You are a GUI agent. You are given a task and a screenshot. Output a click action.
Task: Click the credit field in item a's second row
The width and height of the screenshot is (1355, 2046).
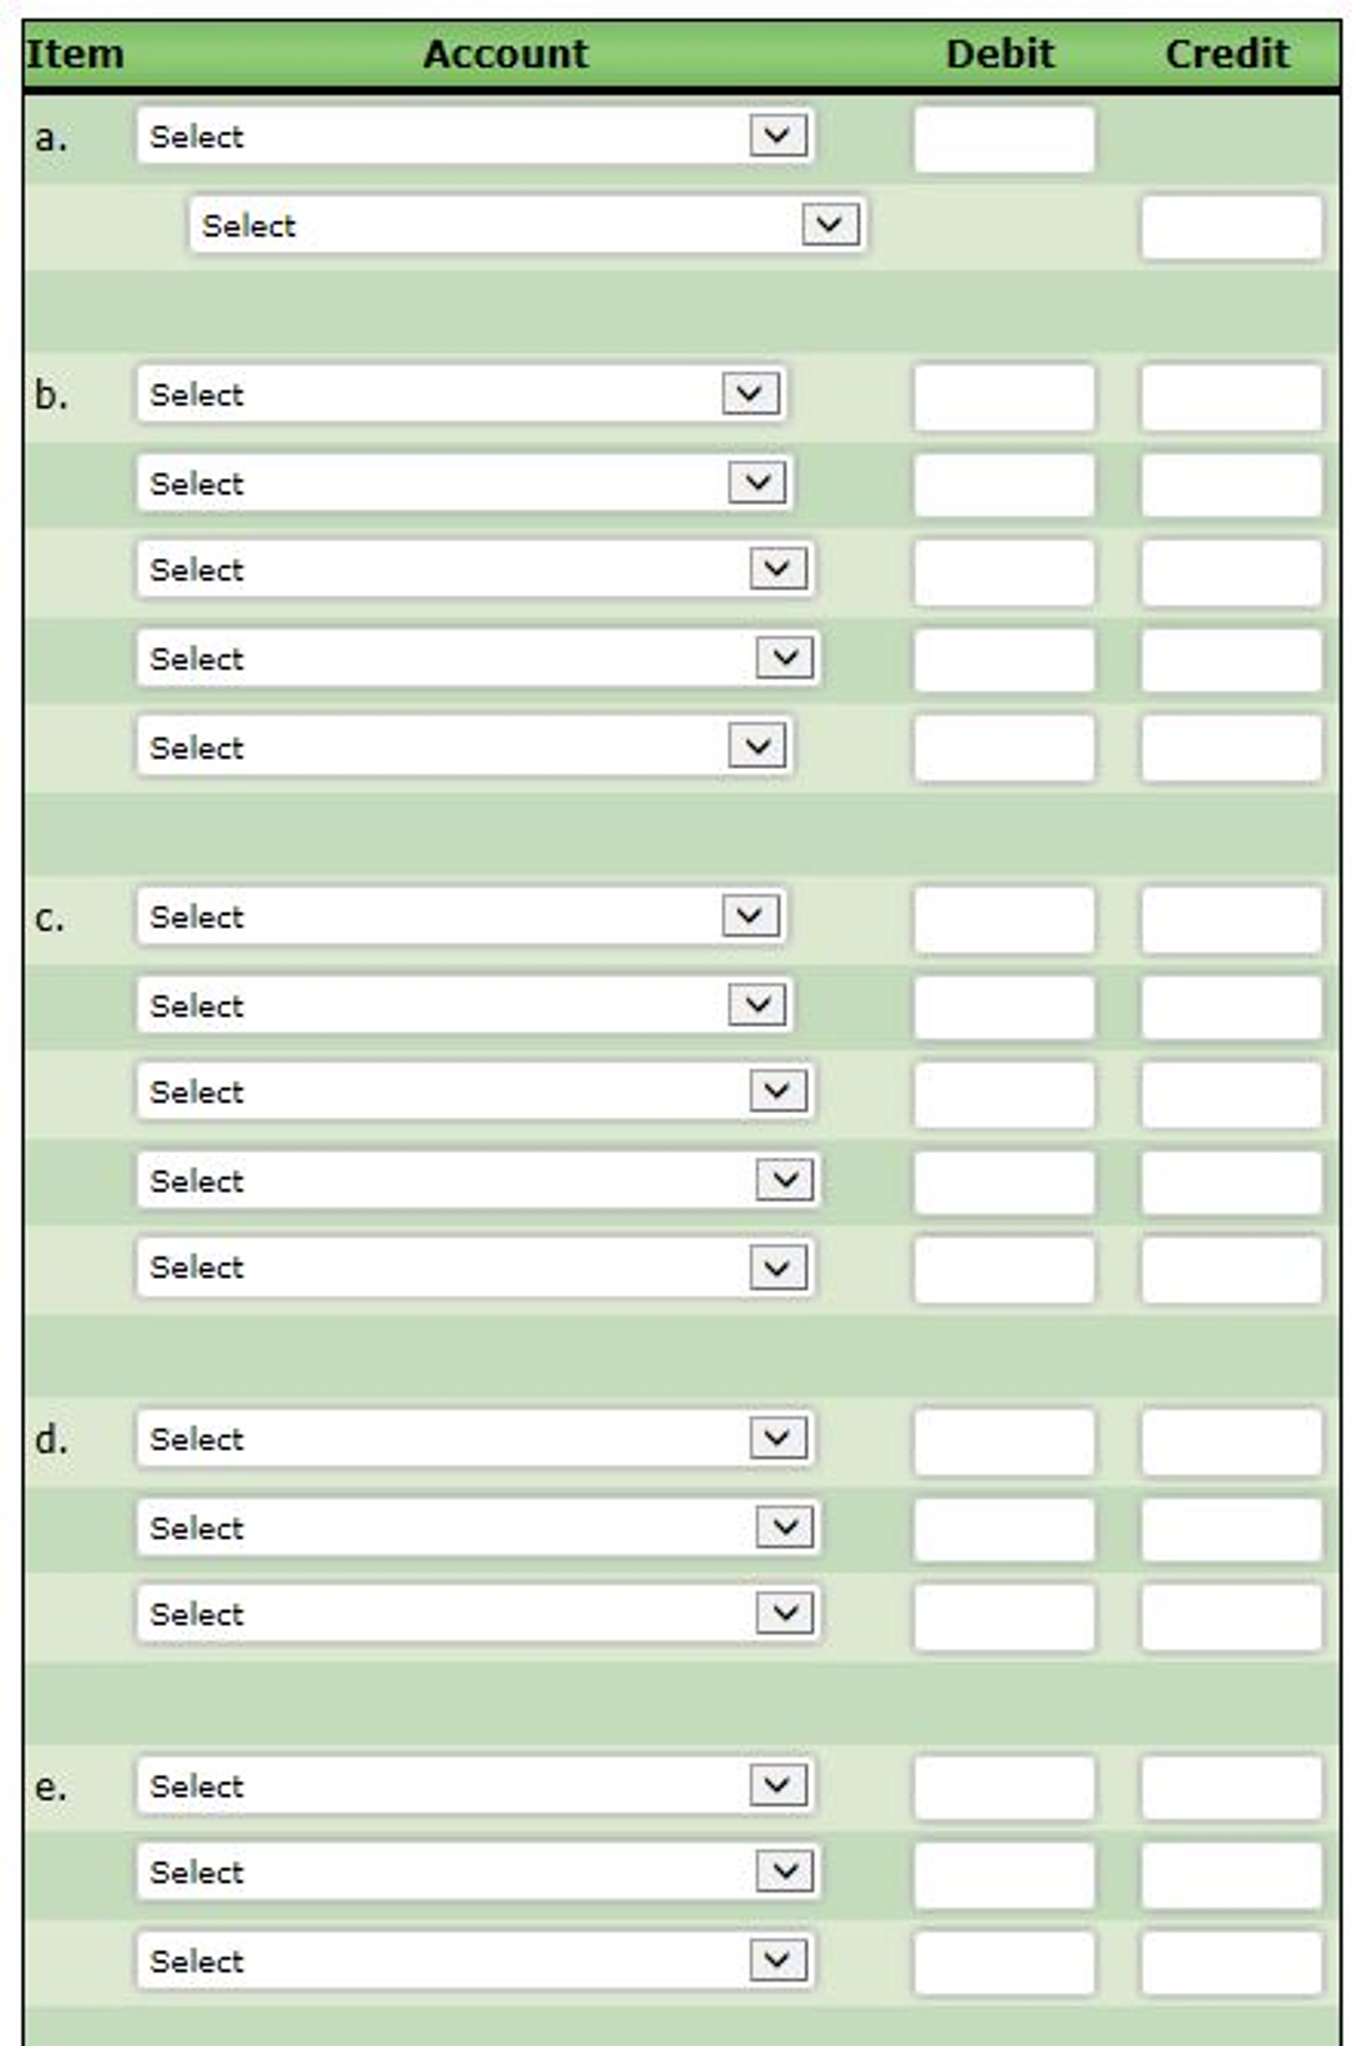(x=1230, y=228)
